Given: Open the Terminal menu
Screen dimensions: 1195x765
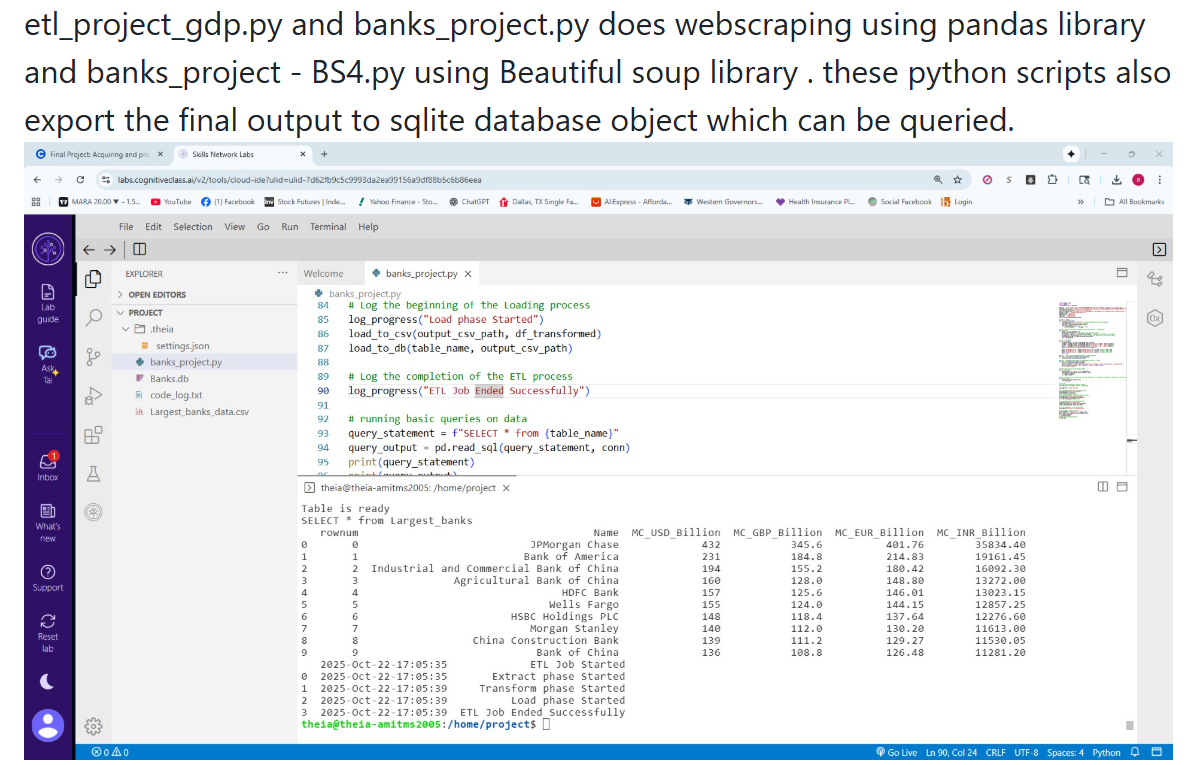Looking at the screenshot, I should point(328,227).
